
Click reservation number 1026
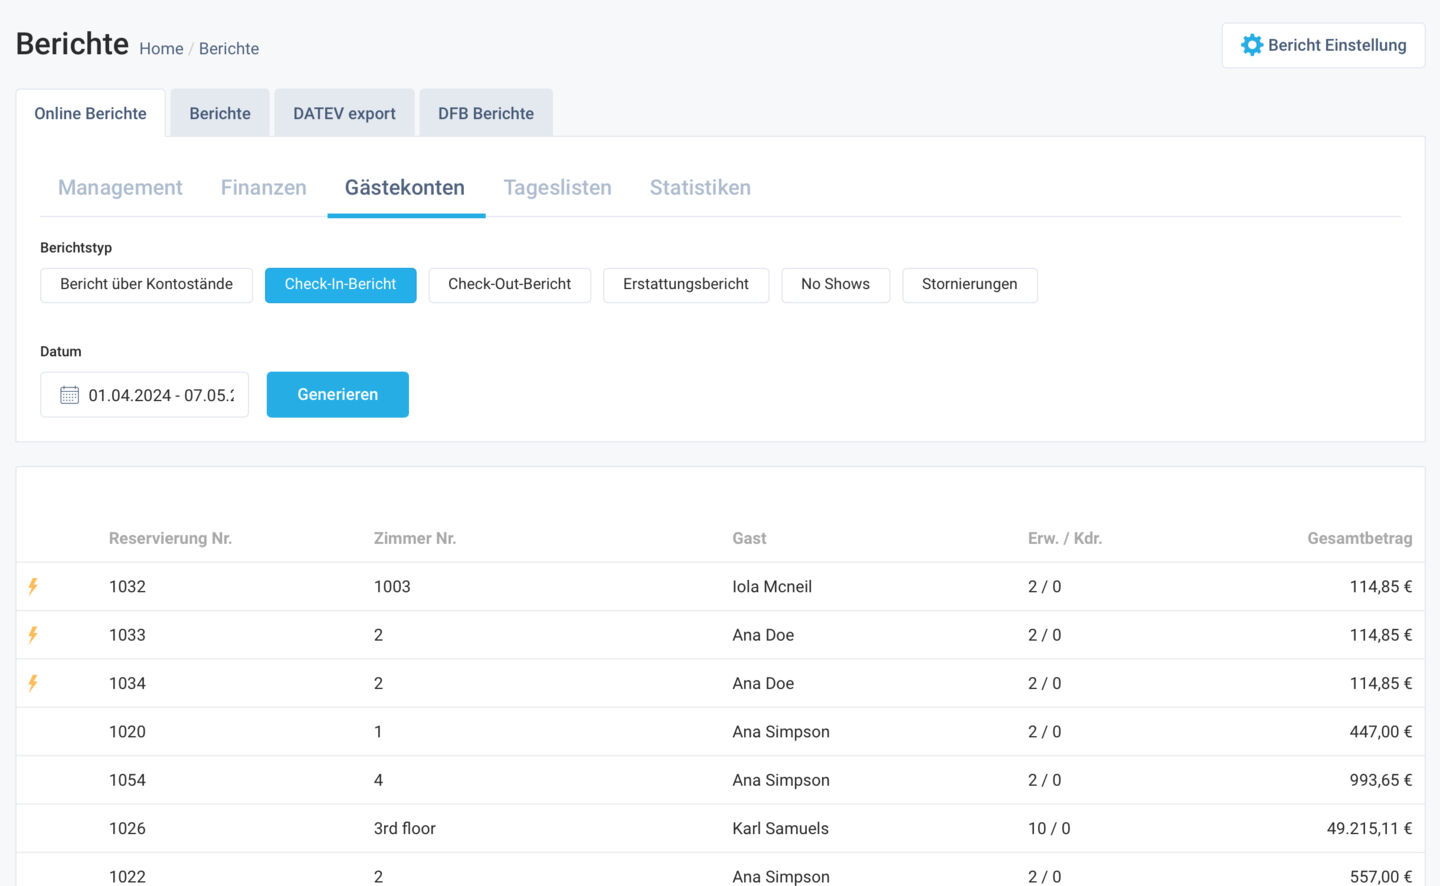coord(127,829)
